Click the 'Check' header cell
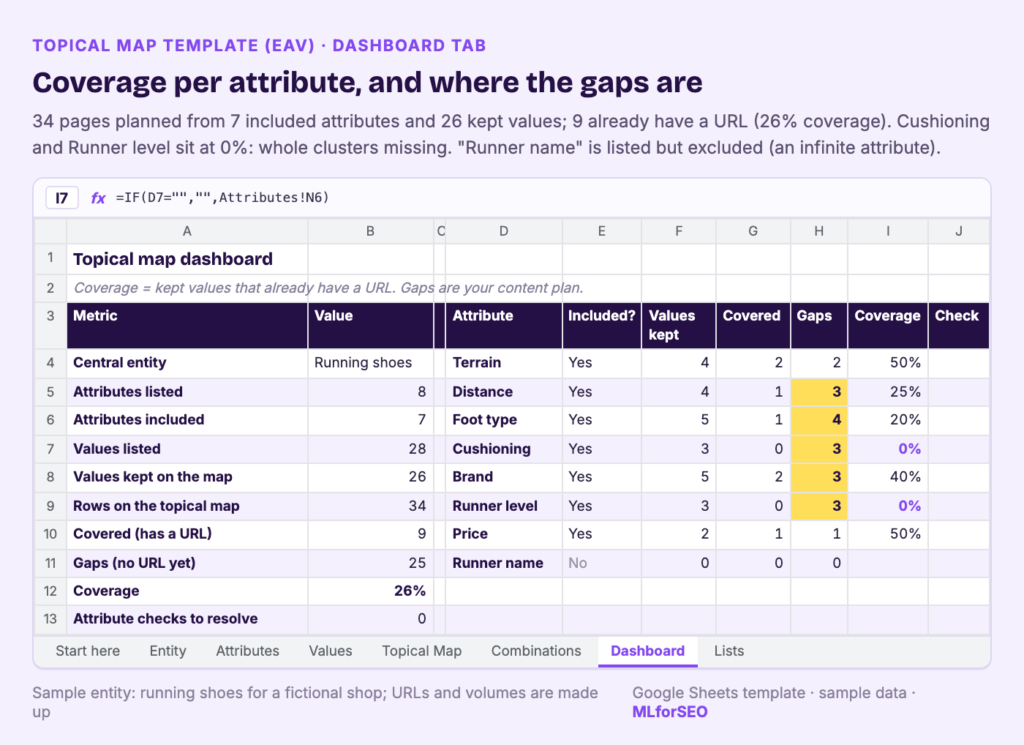1024x745 pixels. [x=959, y=325]
